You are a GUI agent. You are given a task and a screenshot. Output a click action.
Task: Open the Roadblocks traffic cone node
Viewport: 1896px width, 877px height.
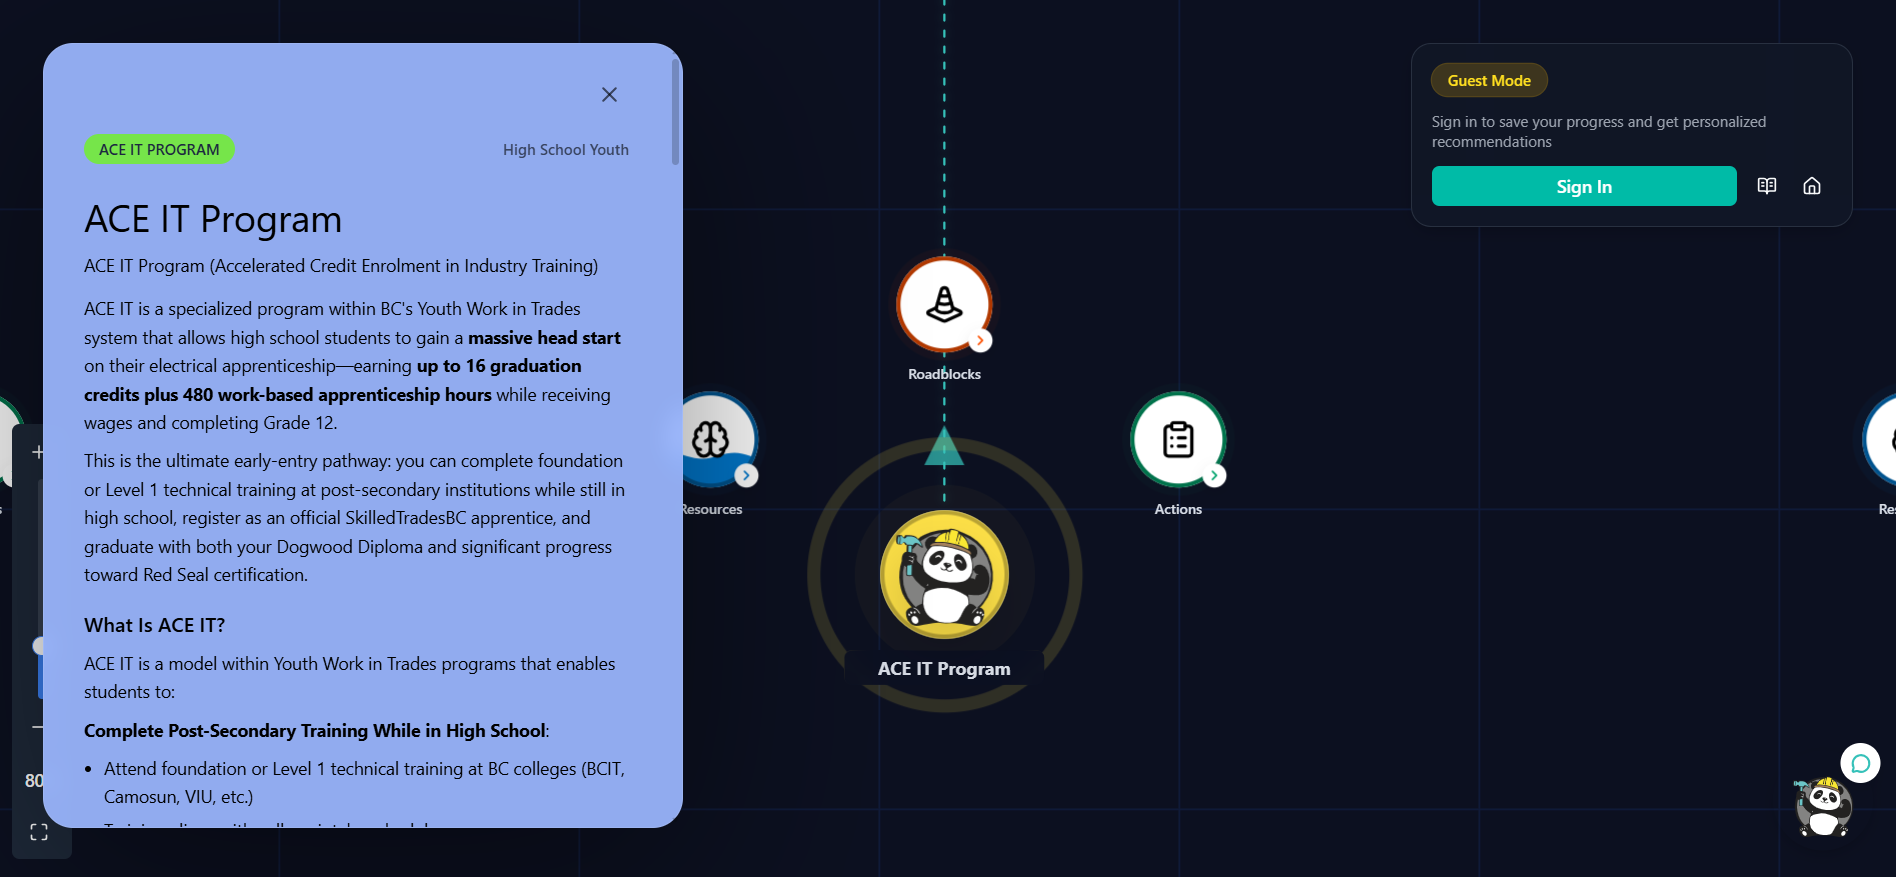[943, 304]
